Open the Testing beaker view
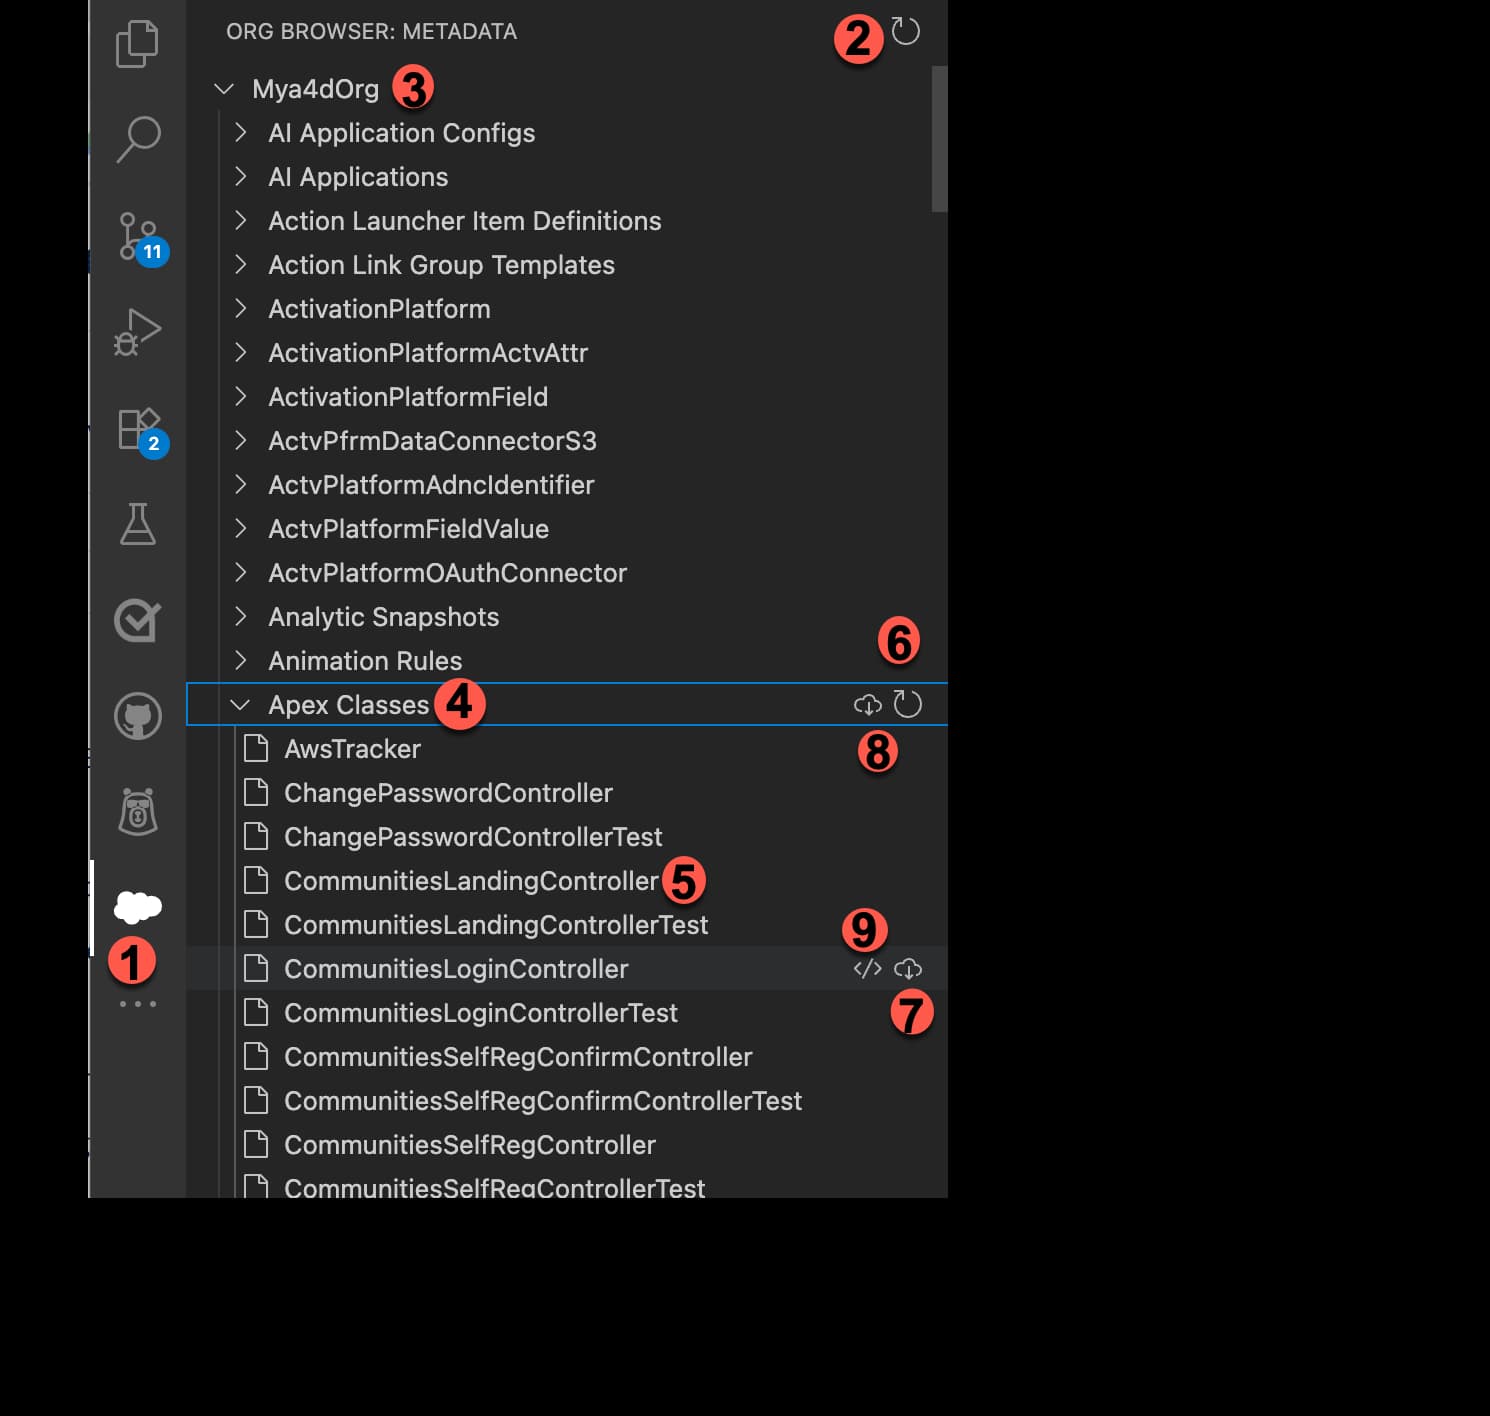 pos(138,524)
